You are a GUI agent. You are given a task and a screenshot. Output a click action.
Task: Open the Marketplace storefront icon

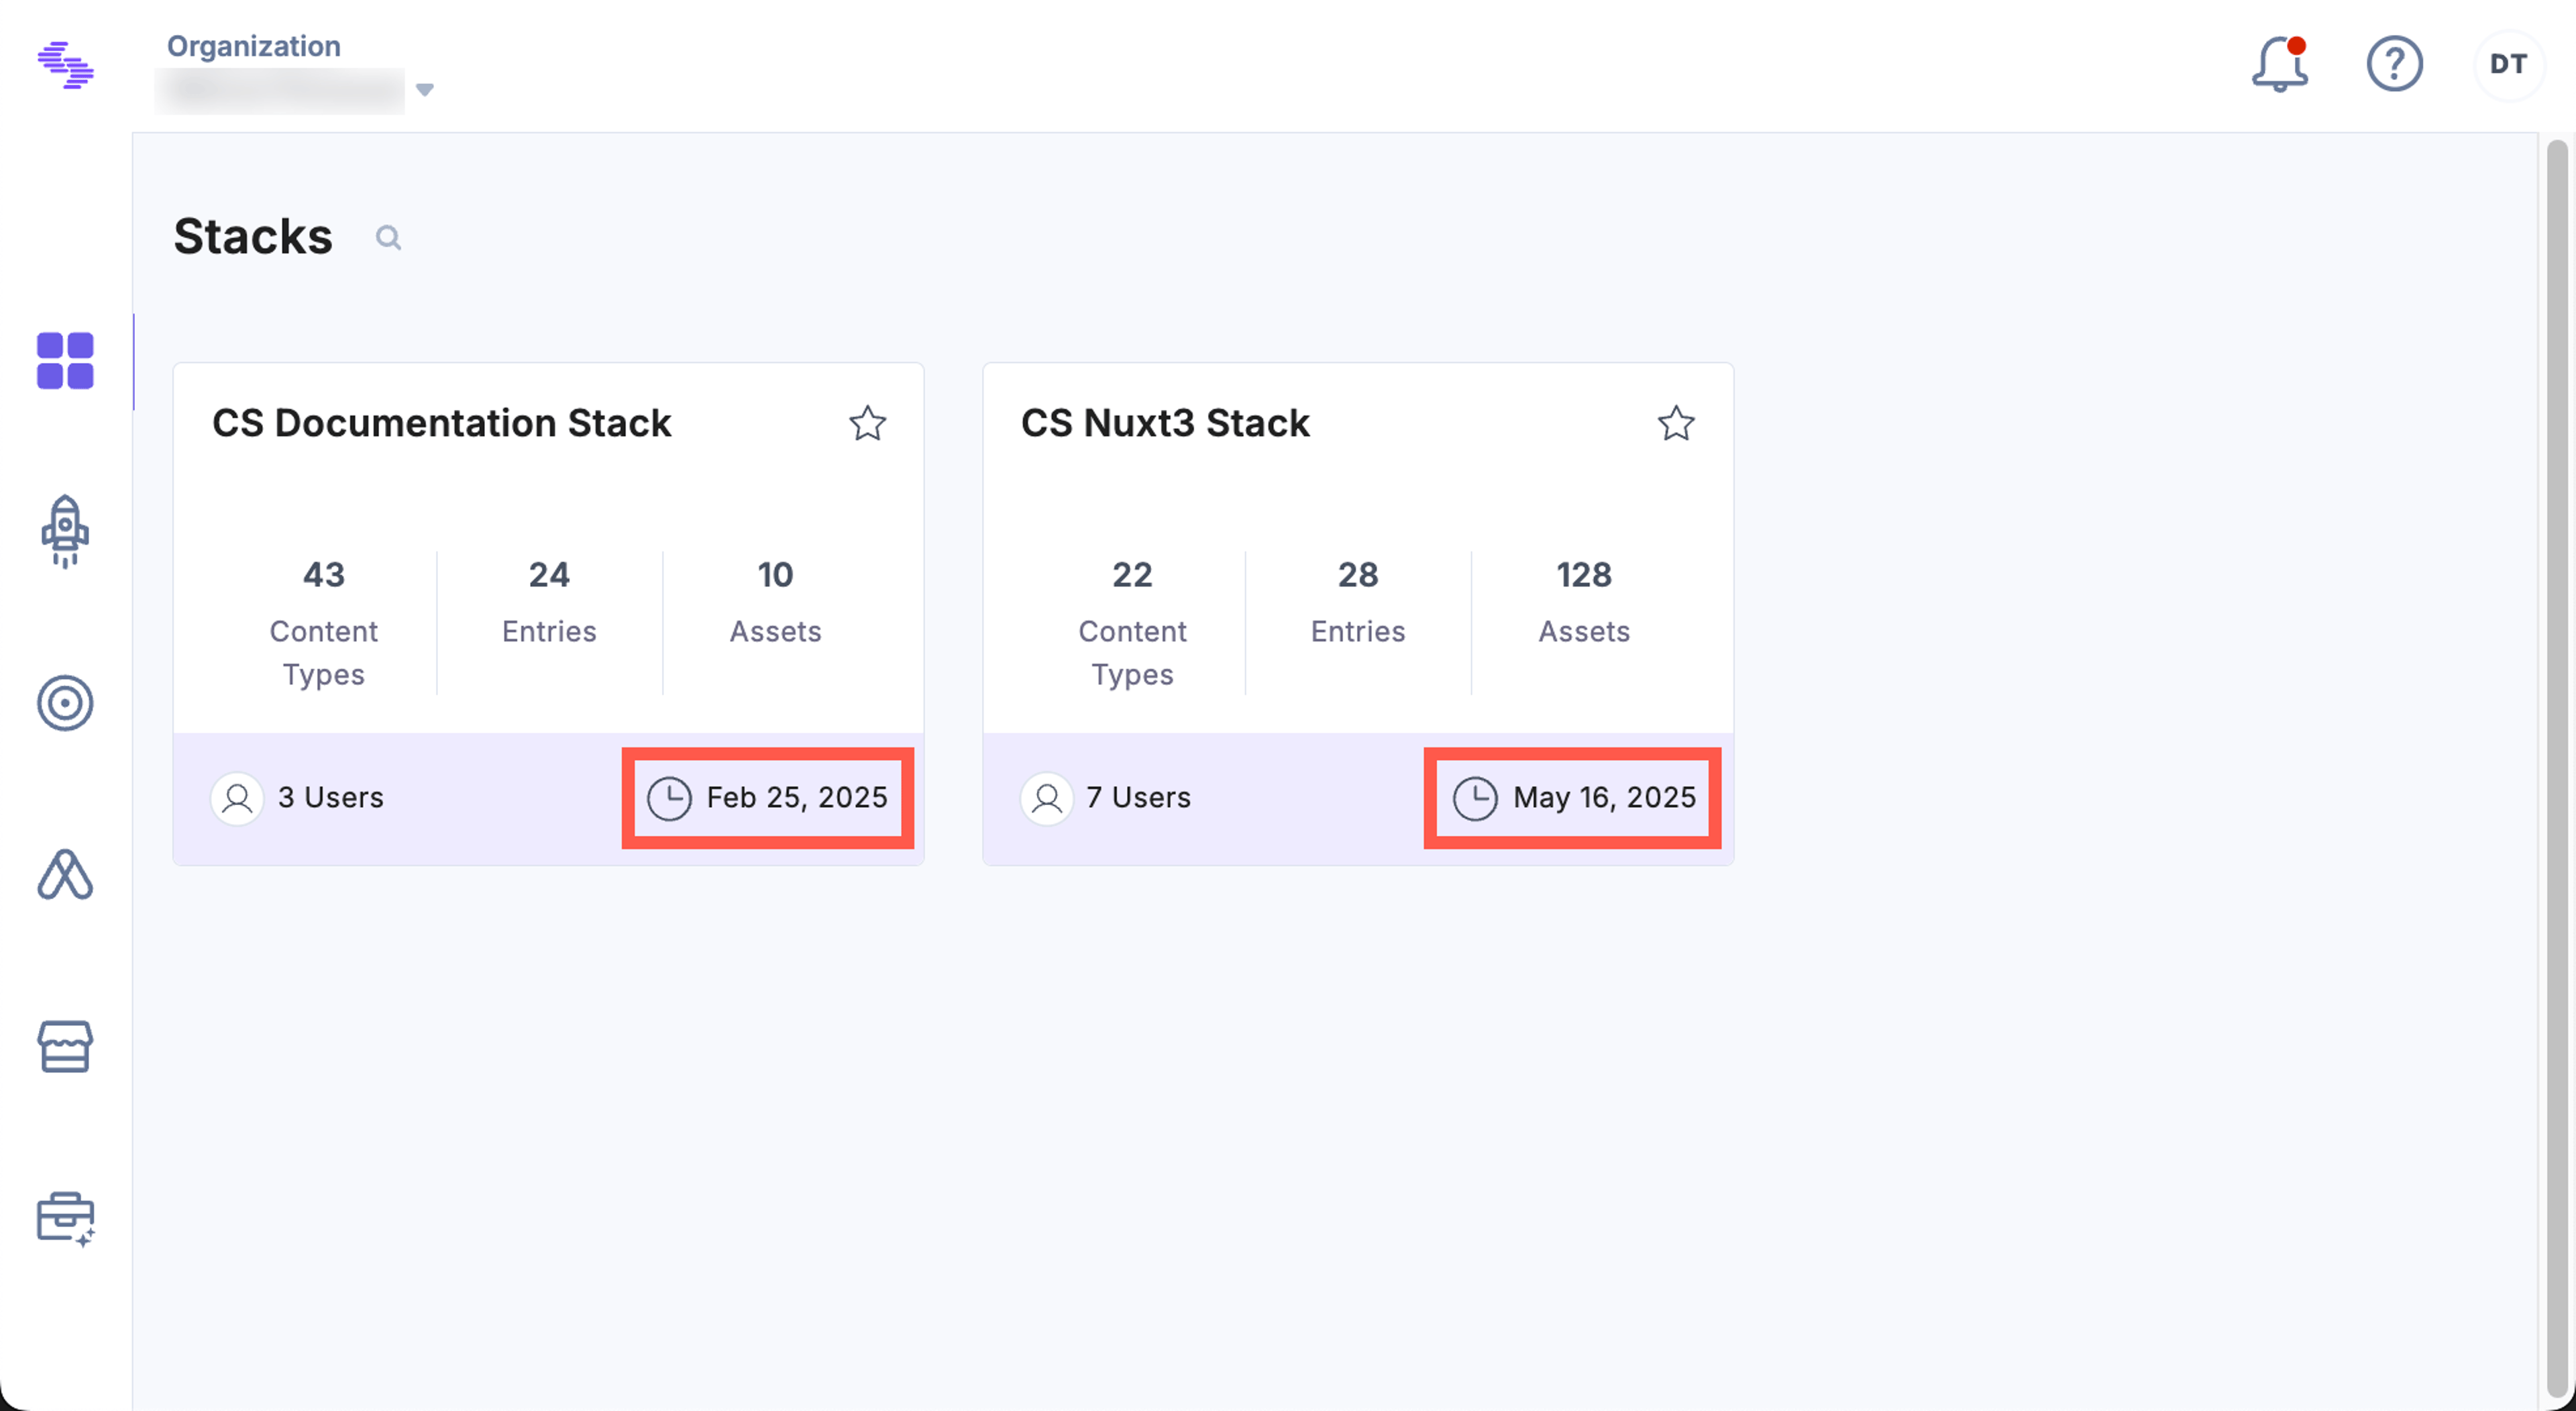[65, 1046]
